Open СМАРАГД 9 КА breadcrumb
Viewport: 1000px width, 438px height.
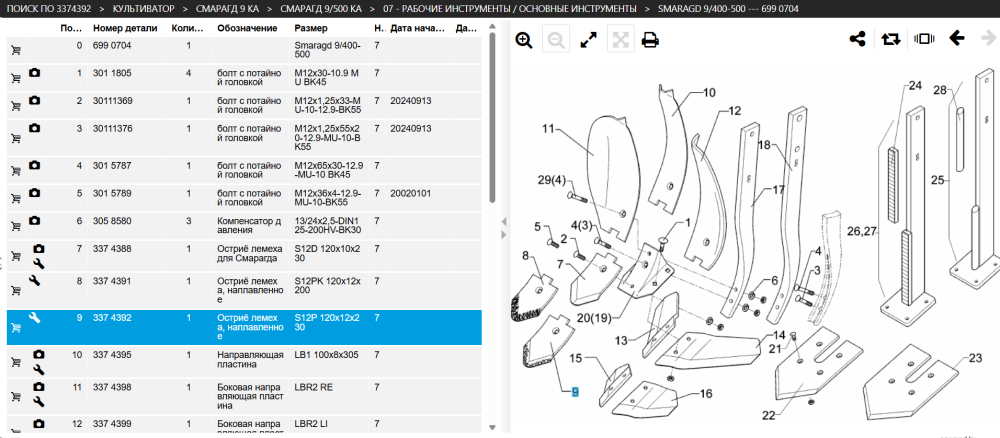tap(227, 9)
